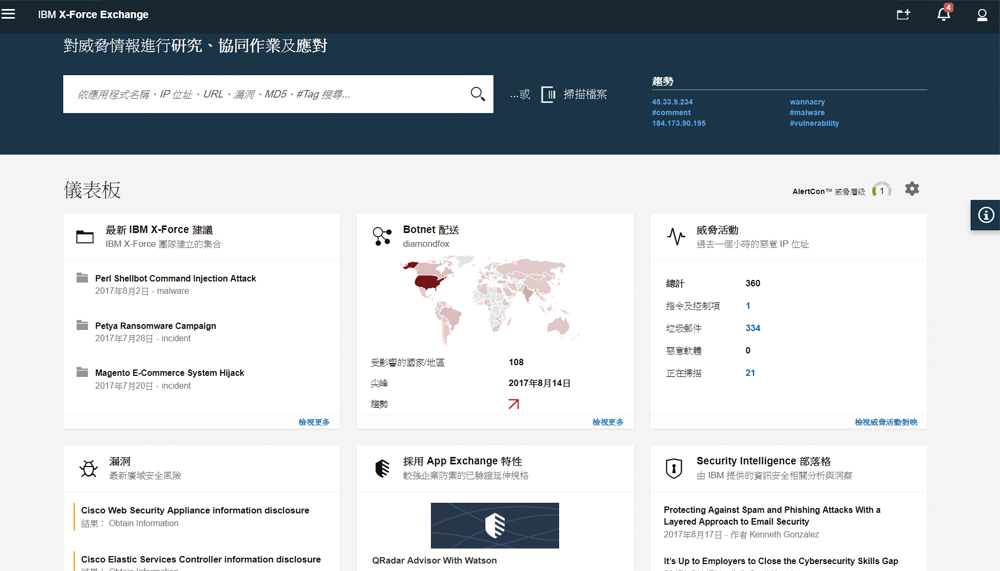Open Petya Ransomware Campaign collection
1000x571 pixels.
pos(156,325)
